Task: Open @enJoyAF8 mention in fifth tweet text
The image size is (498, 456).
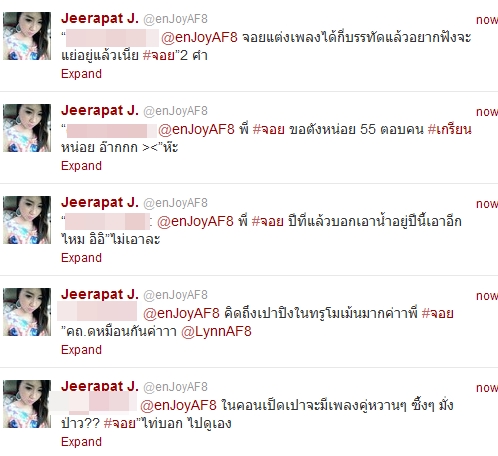Action: point(178,405)
